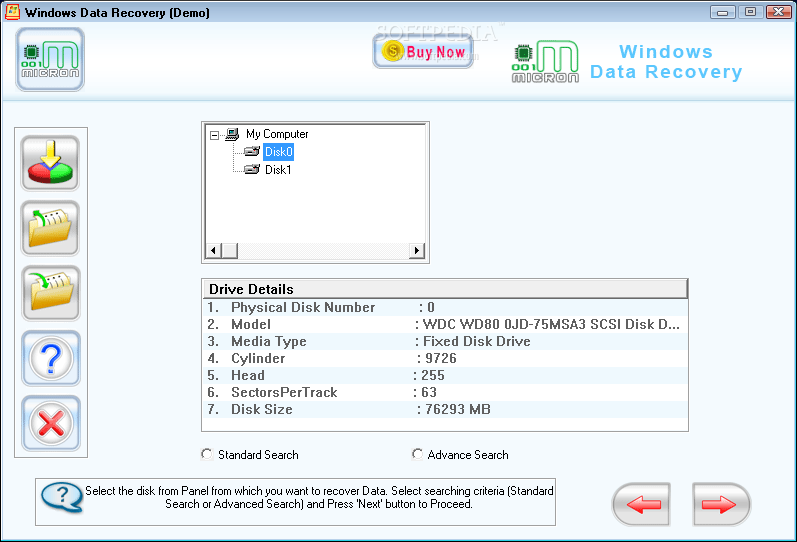Click the Micron logo beside Windows Data Recovery
The image size is (797, 542).
pyautogui.click(x=545, y=62)
